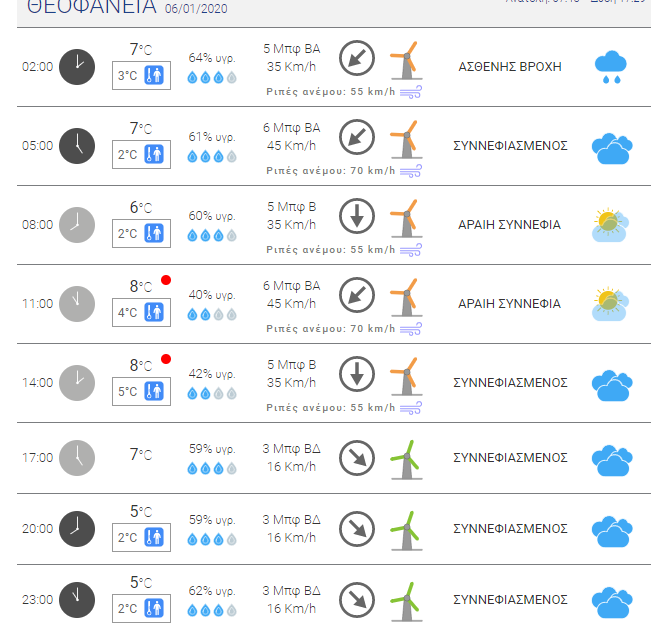Click the red warning dot at 14:00
Image resolution: width=669 pixels, height=624 pixels.
tap(166, 359)
